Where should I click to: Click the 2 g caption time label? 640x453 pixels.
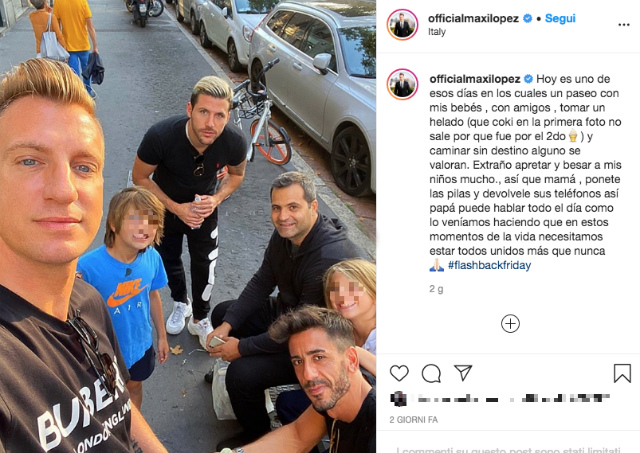coord(436,289)
